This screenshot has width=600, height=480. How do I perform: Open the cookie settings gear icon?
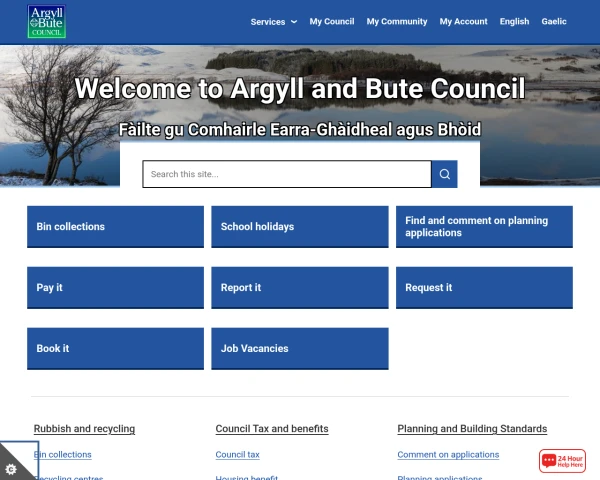click(x=11, y=468)
